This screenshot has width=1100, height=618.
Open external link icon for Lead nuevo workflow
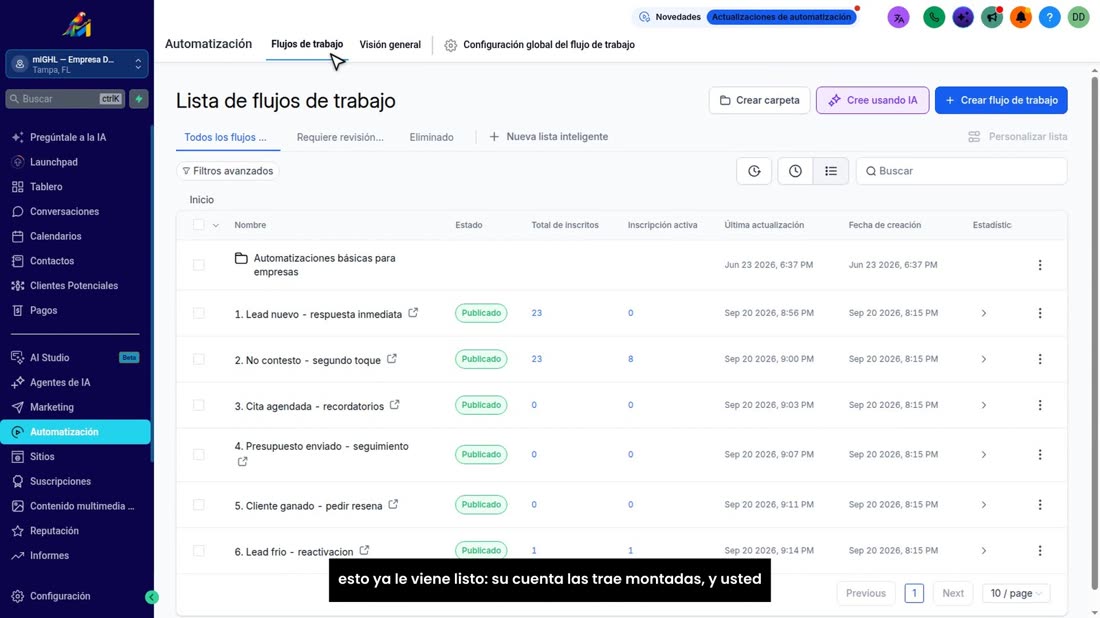click(x=413, y=313)
